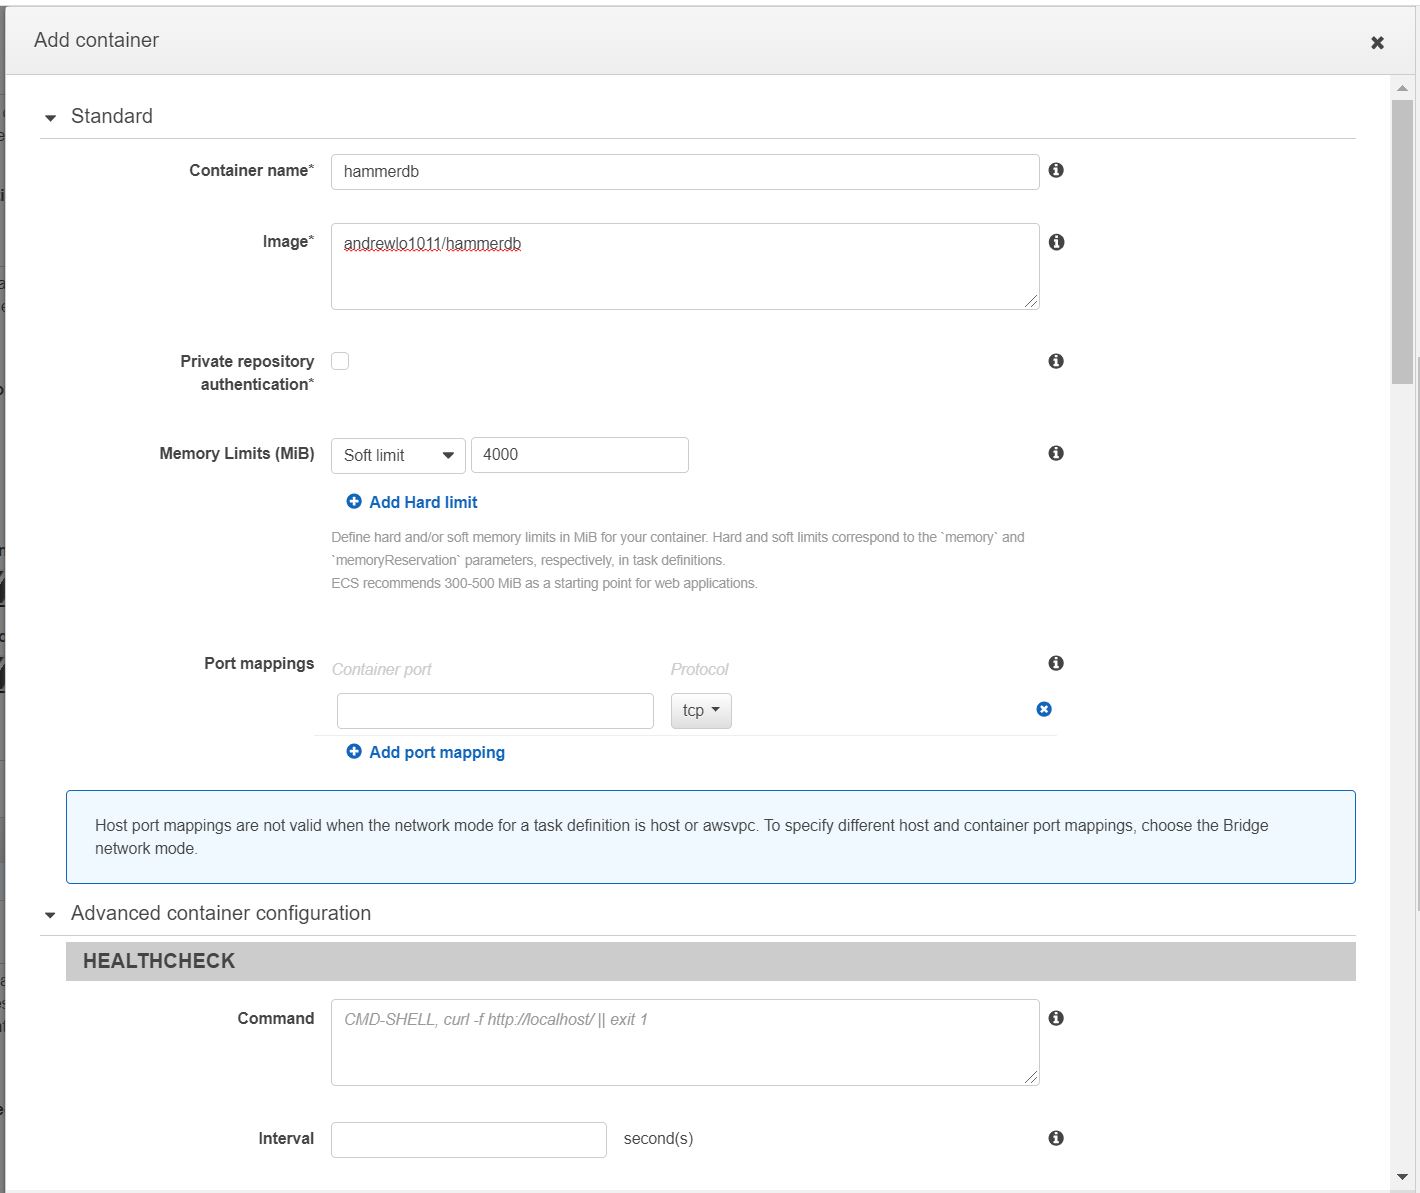Click info icon for Private repository authentication
This screenshot has height=1193, width=1420.
tap(1056, 361)
